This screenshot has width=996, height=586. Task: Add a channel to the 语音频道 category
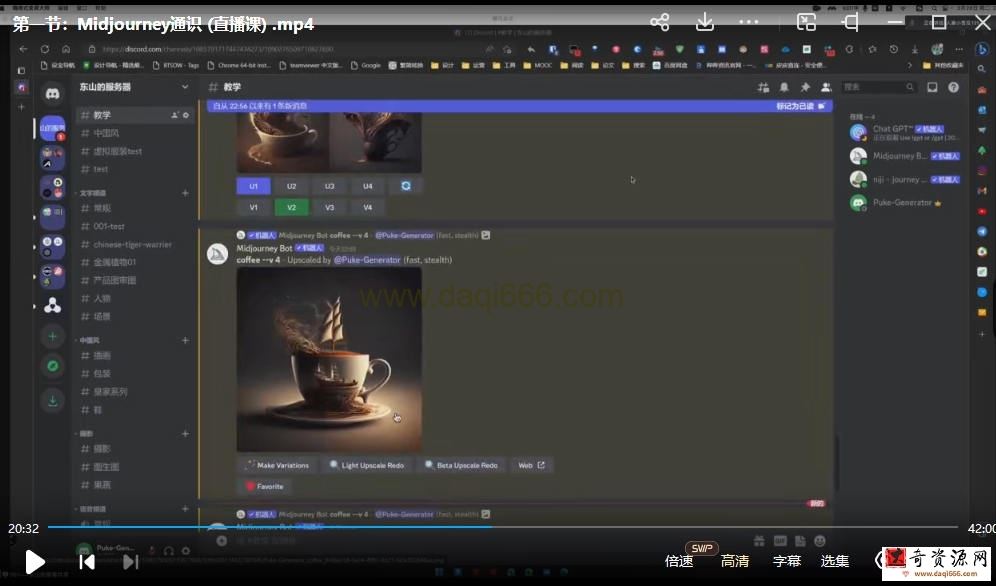coord(185,509)
